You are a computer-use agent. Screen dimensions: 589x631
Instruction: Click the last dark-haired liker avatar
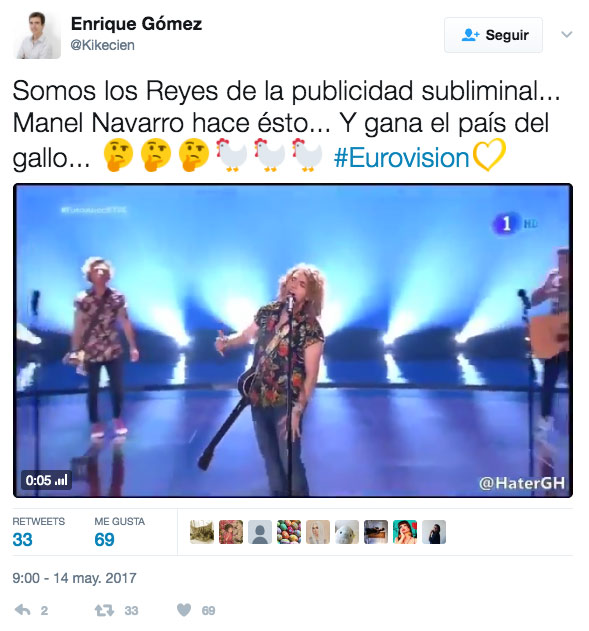(x=434, y=532)
